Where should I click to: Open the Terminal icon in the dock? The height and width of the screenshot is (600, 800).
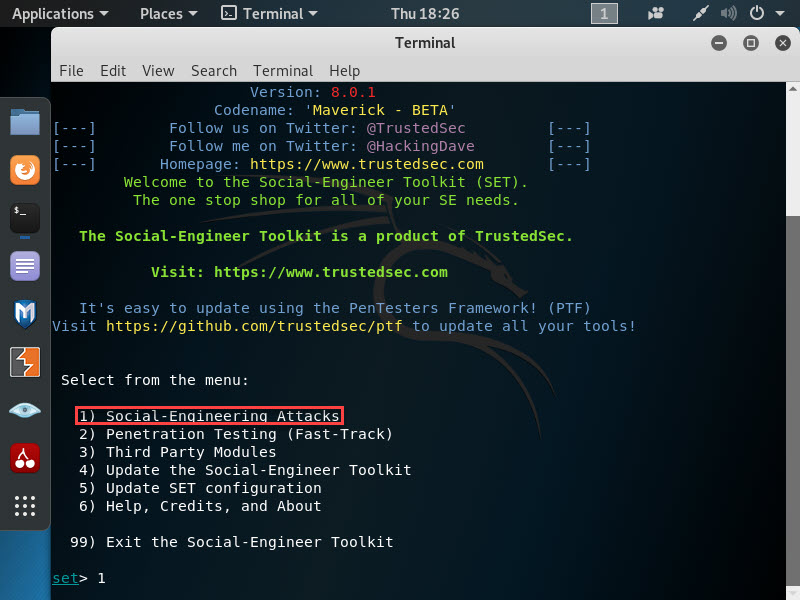tap(24, 218)
